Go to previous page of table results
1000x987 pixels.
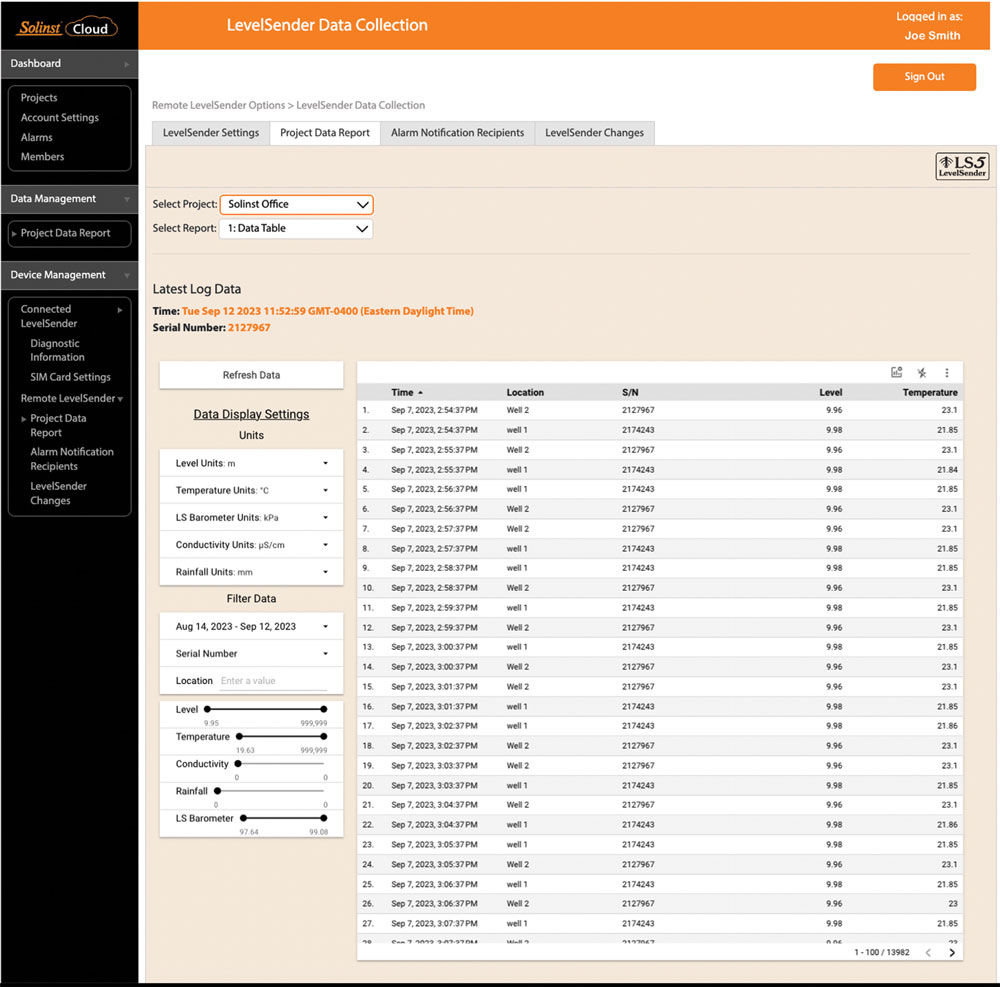pos(928,953)
